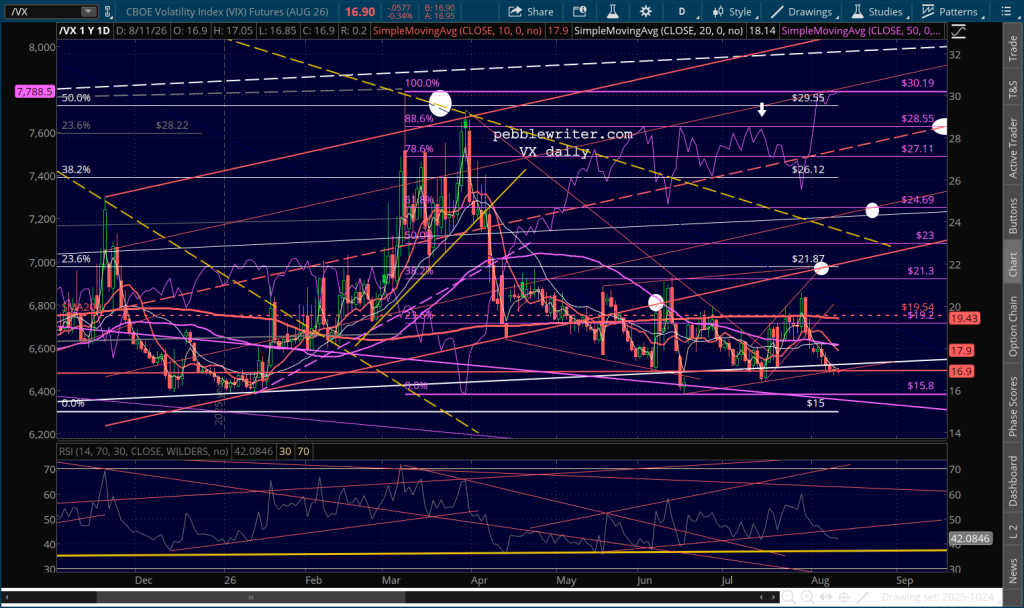The image size is (1024, 608).
Task: Click the 16.9 price bubble on right axis
Action: point(961,371)
